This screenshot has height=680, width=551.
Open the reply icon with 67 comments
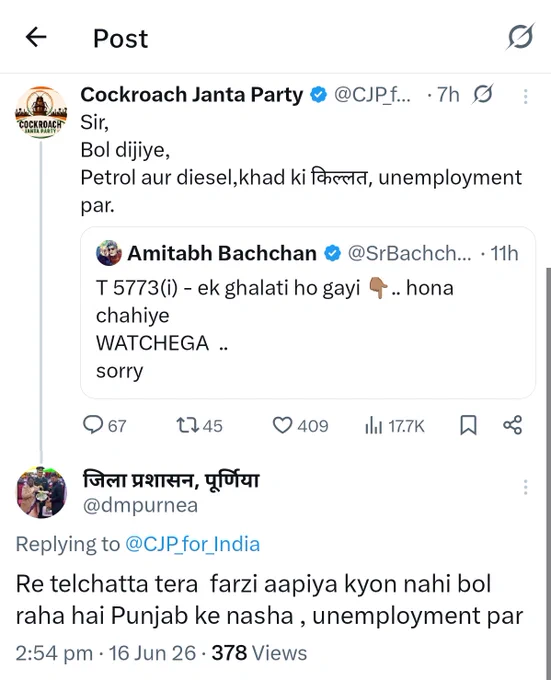(x=104, y=425)
